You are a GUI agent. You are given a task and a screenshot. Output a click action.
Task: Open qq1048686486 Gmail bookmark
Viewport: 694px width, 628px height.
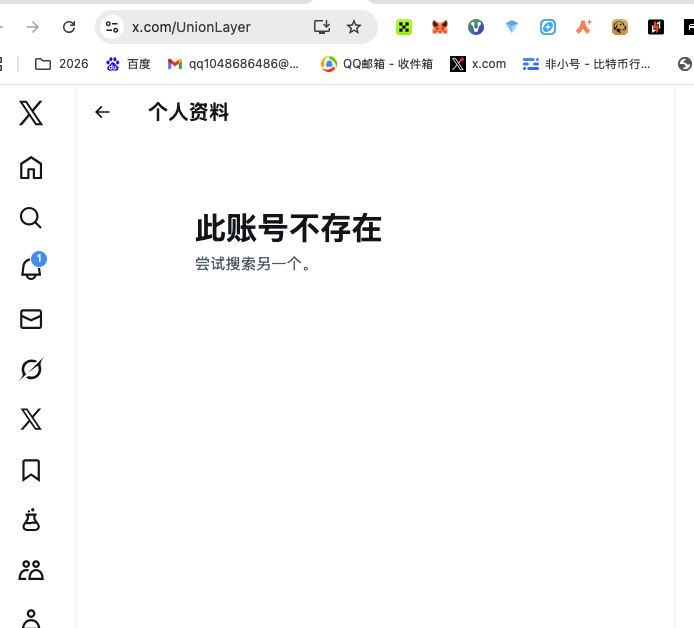tap(233, 64)
